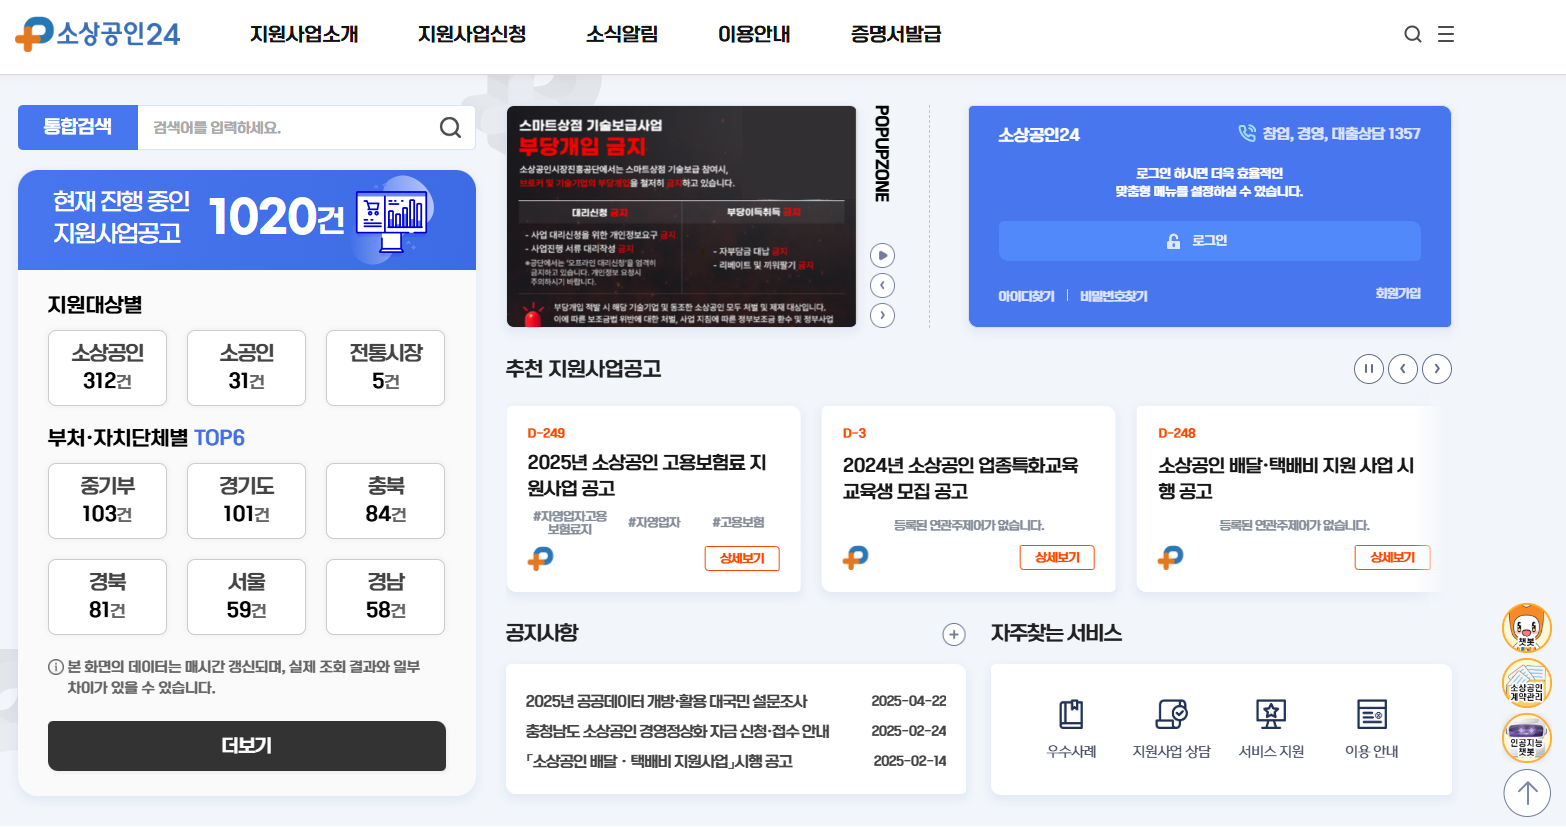Select the 경북 81건 box
This screenshot has width=1566, height=827.
click(x=107, y=596)
